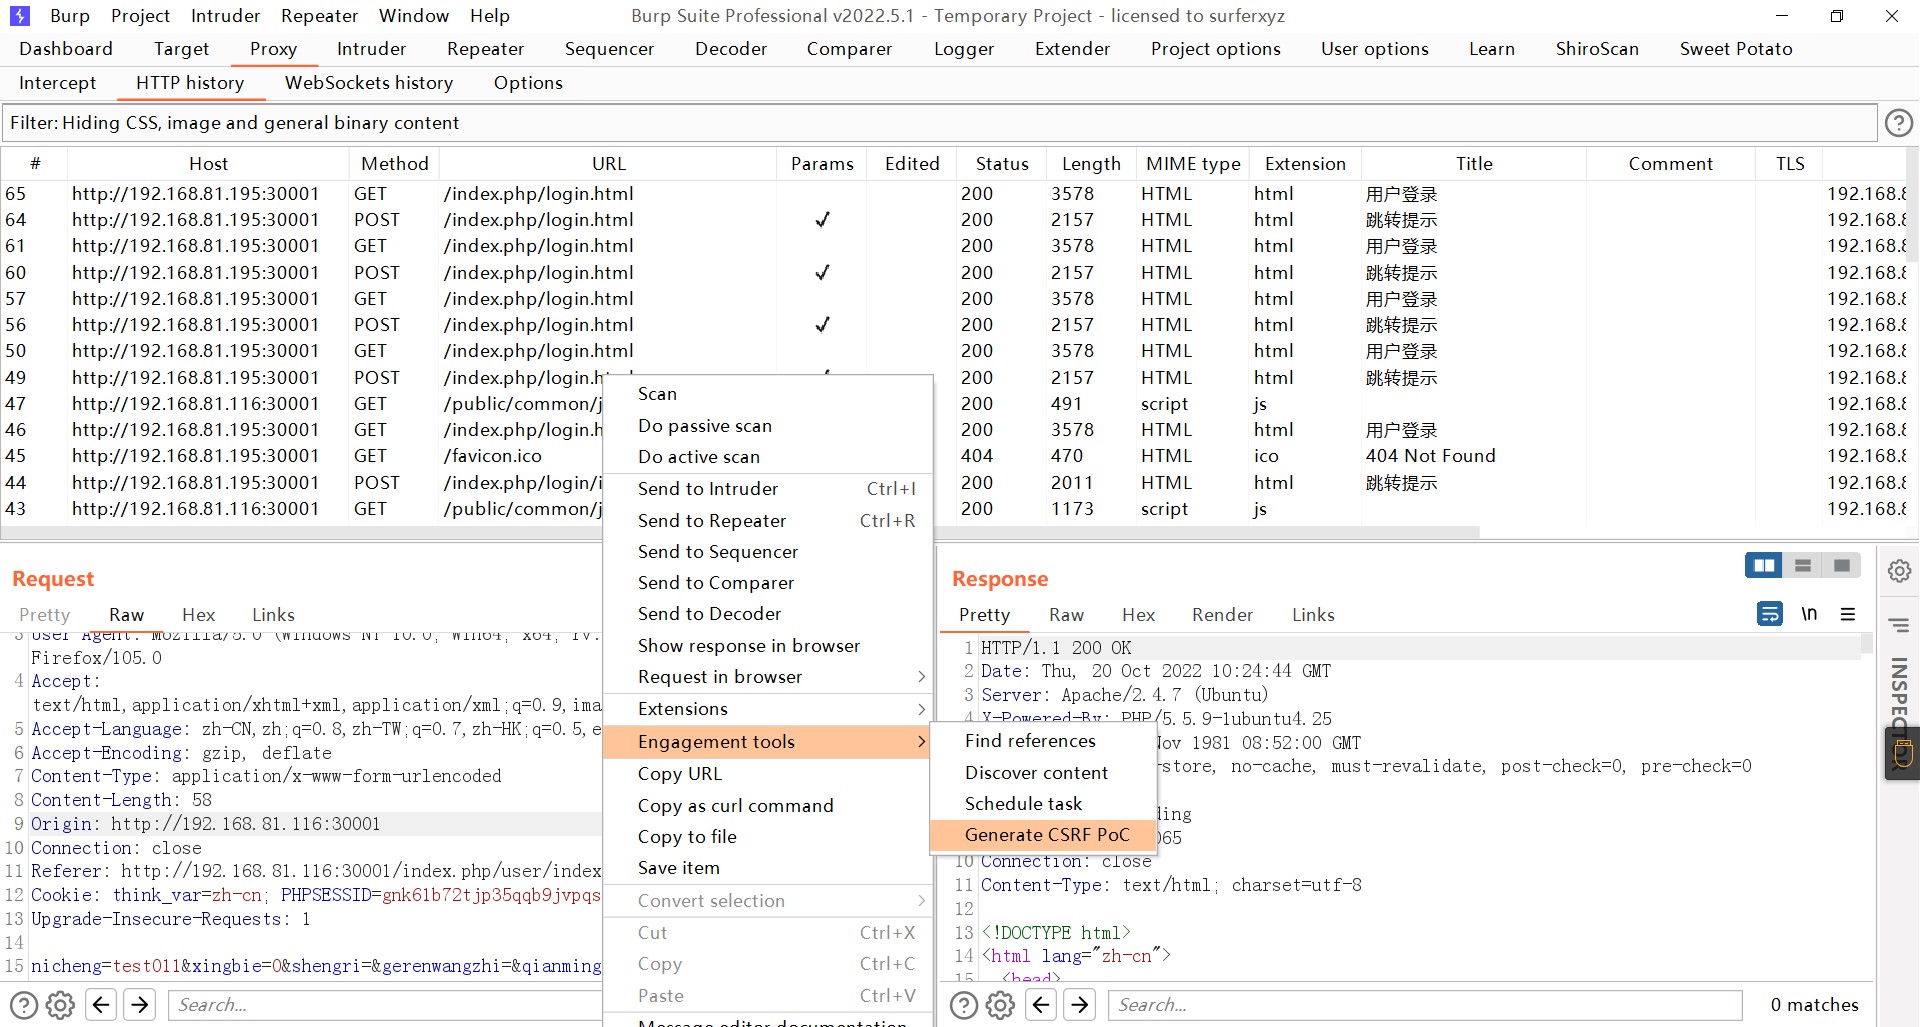Click the history table vertical scrollbar

1912,205
